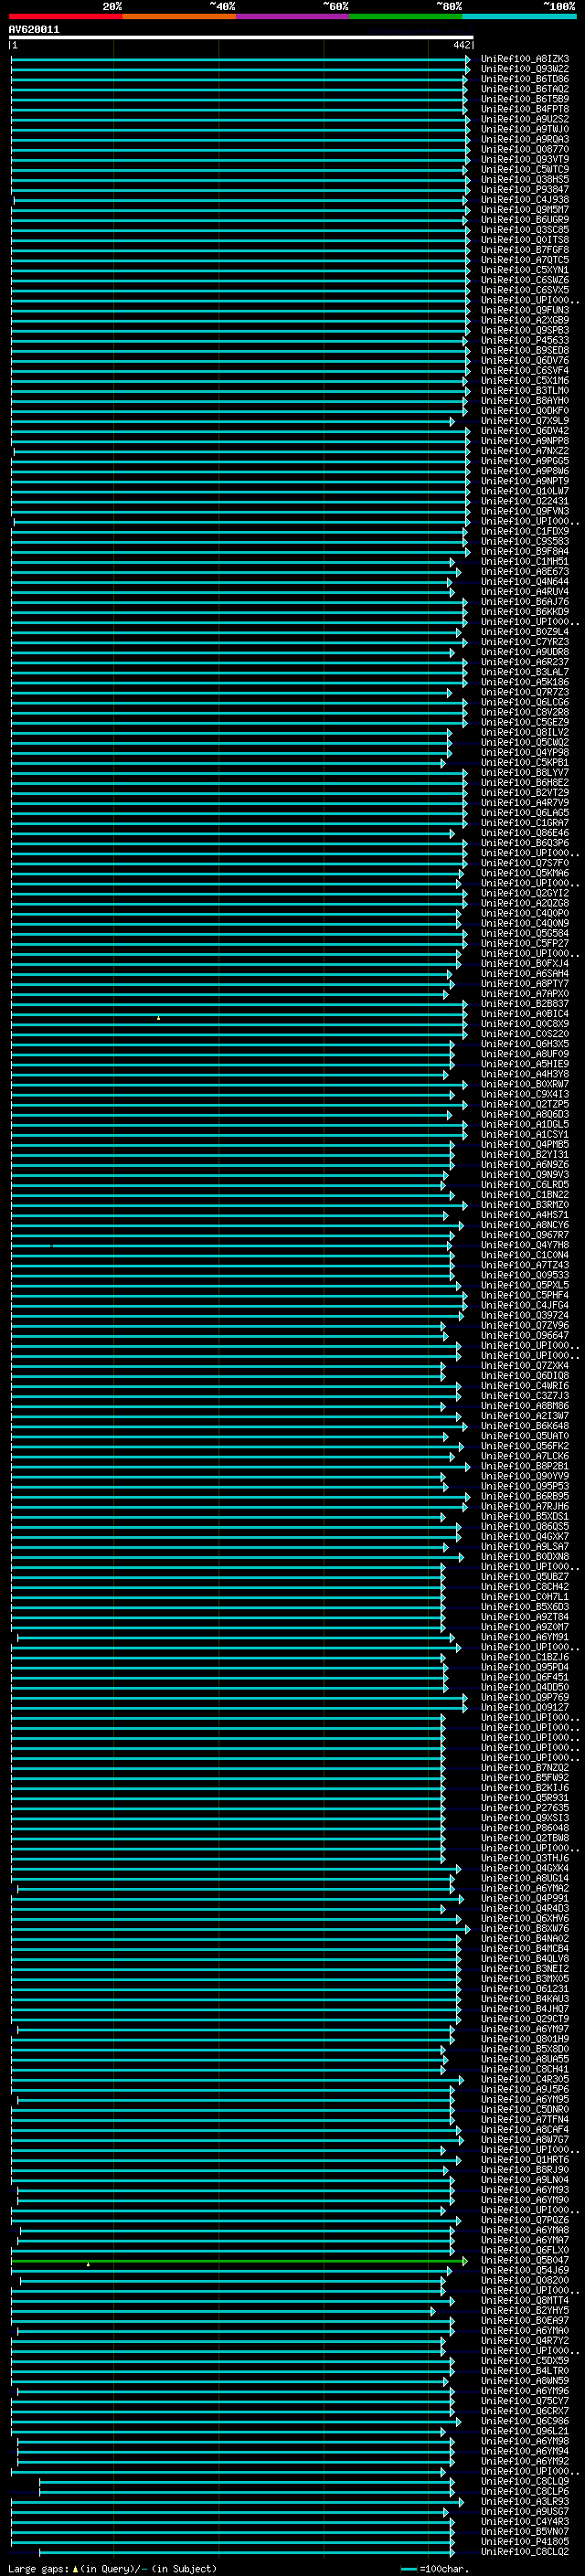Click hit label UniRef100_B4FPT8
The width and height of the screenshot is (585, 2576).
point(525,109)
